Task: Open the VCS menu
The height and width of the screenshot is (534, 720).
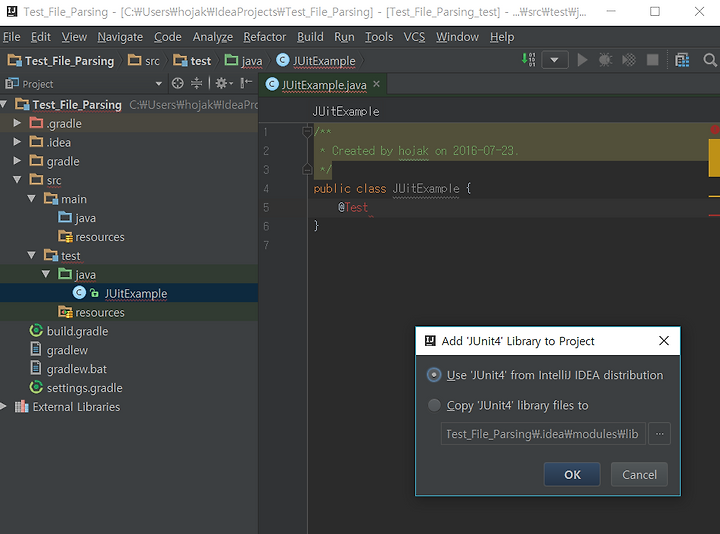Action: [x=414, y=37]
